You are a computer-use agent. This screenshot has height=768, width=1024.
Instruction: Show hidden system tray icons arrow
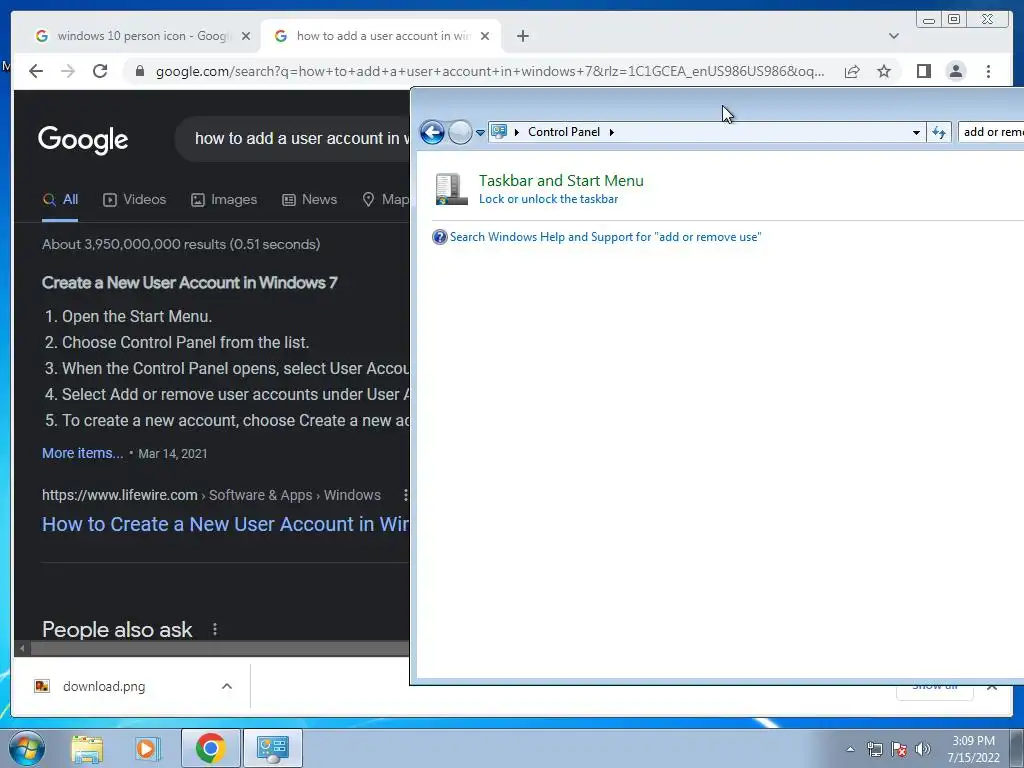(x=850, y=749)
